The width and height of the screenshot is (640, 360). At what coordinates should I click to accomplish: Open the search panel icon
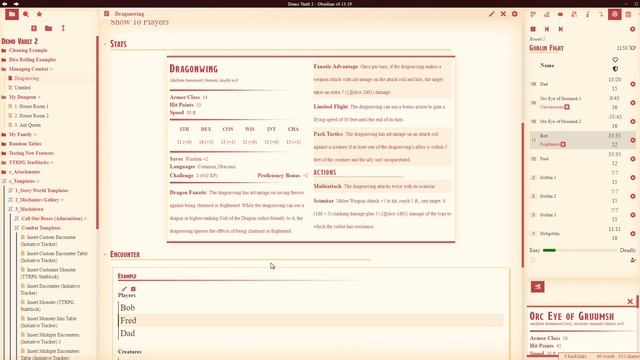coord(26,14)
